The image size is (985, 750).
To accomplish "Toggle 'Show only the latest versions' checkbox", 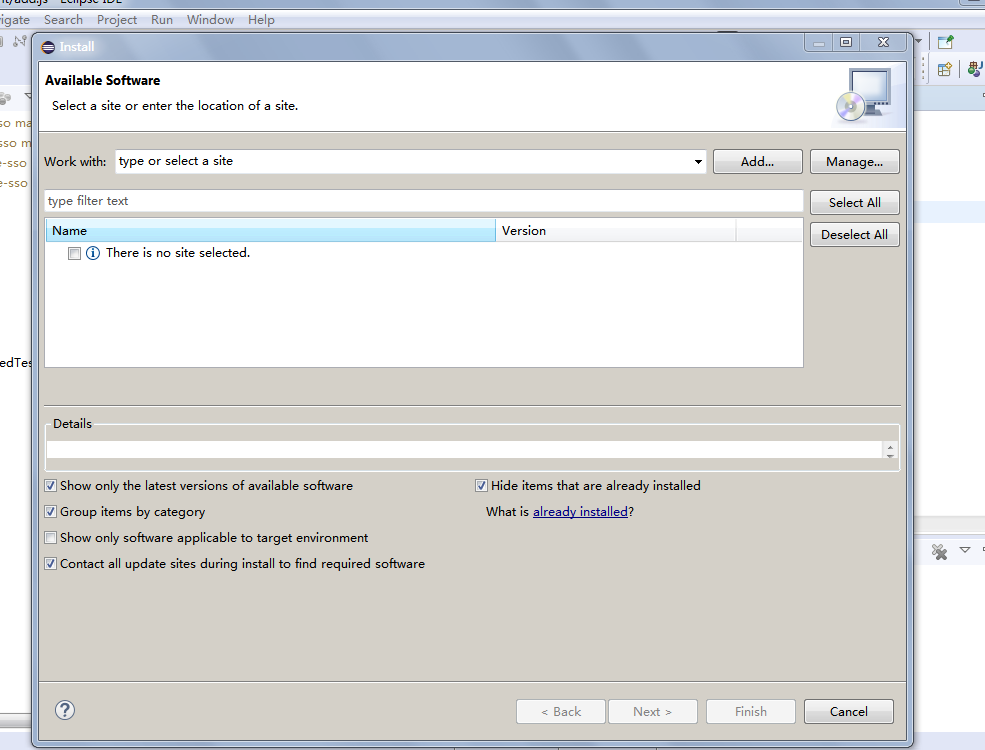I will 50,486.
